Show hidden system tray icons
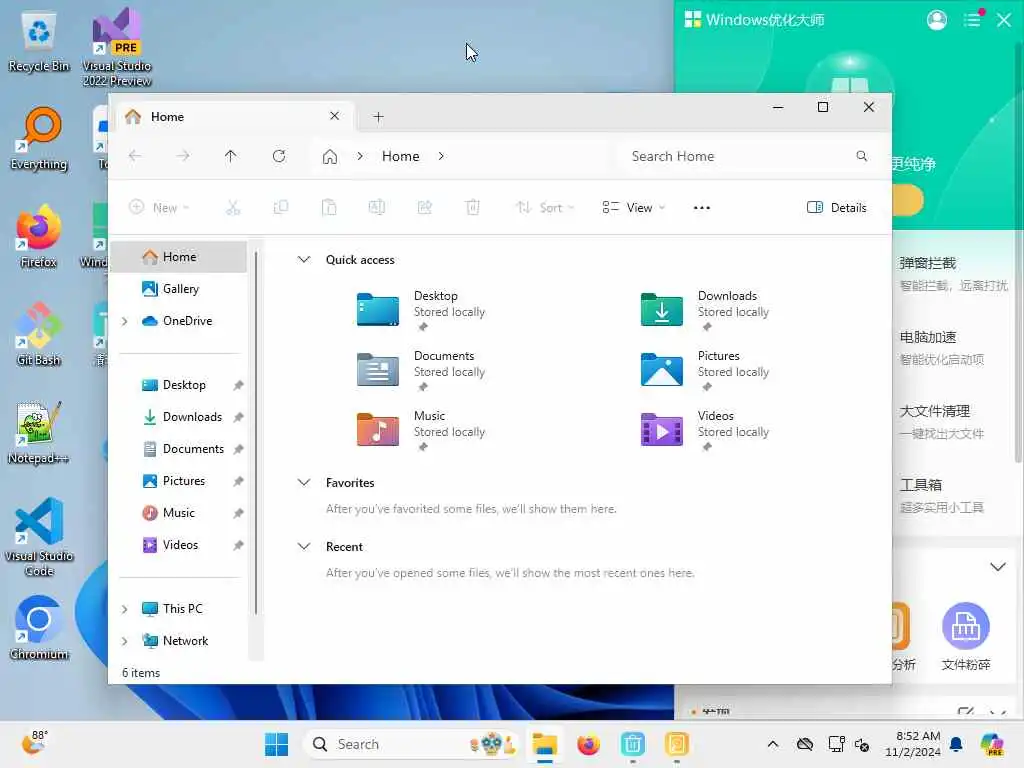 point(773,744)
